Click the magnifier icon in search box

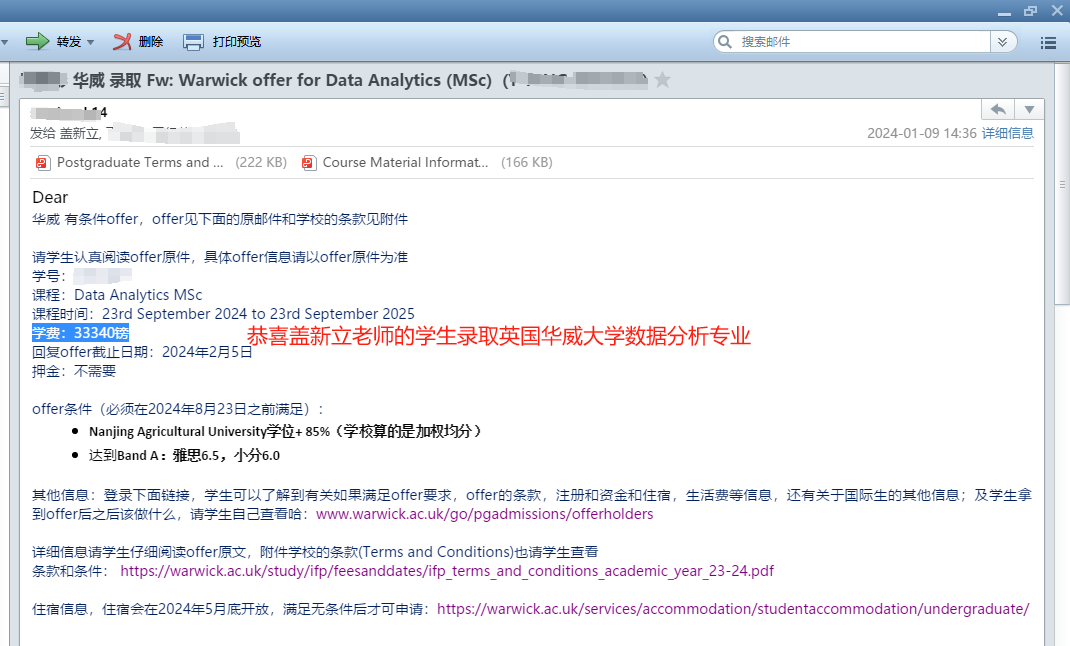click(726, 42)
